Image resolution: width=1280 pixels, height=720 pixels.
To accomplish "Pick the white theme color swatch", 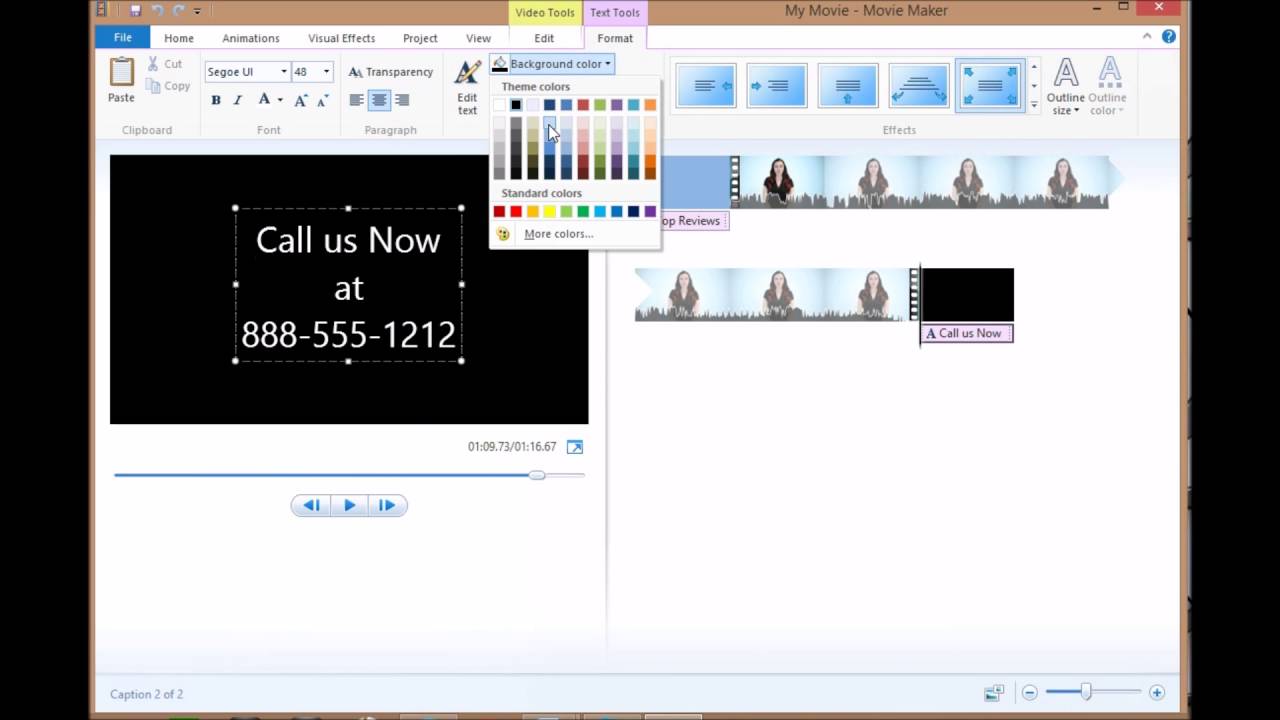I will pyautogui.click(x=499, y=105).
